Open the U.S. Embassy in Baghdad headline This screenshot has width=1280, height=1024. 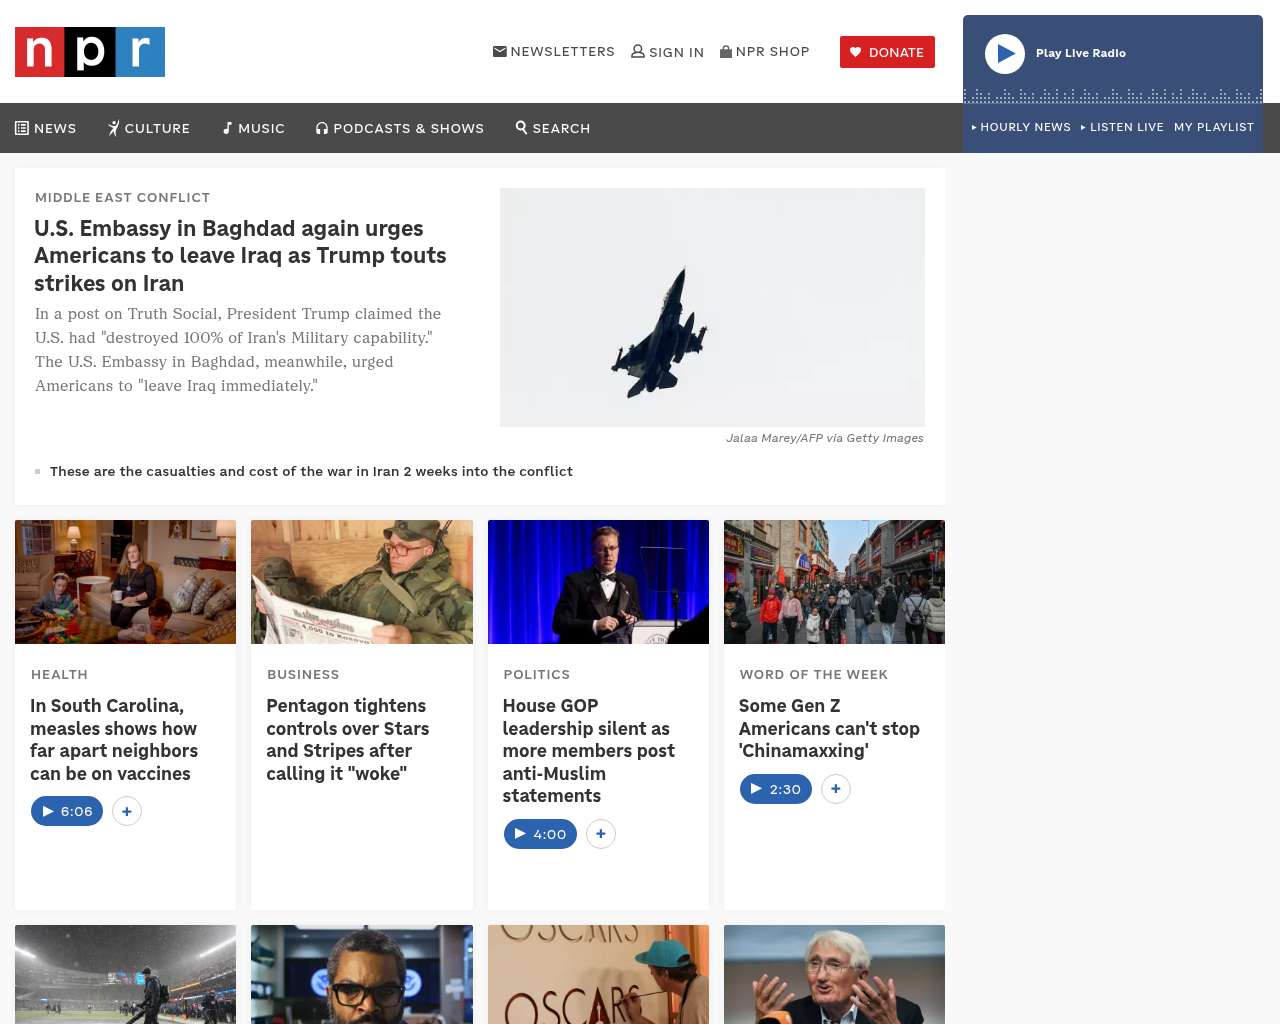[240, 256]
